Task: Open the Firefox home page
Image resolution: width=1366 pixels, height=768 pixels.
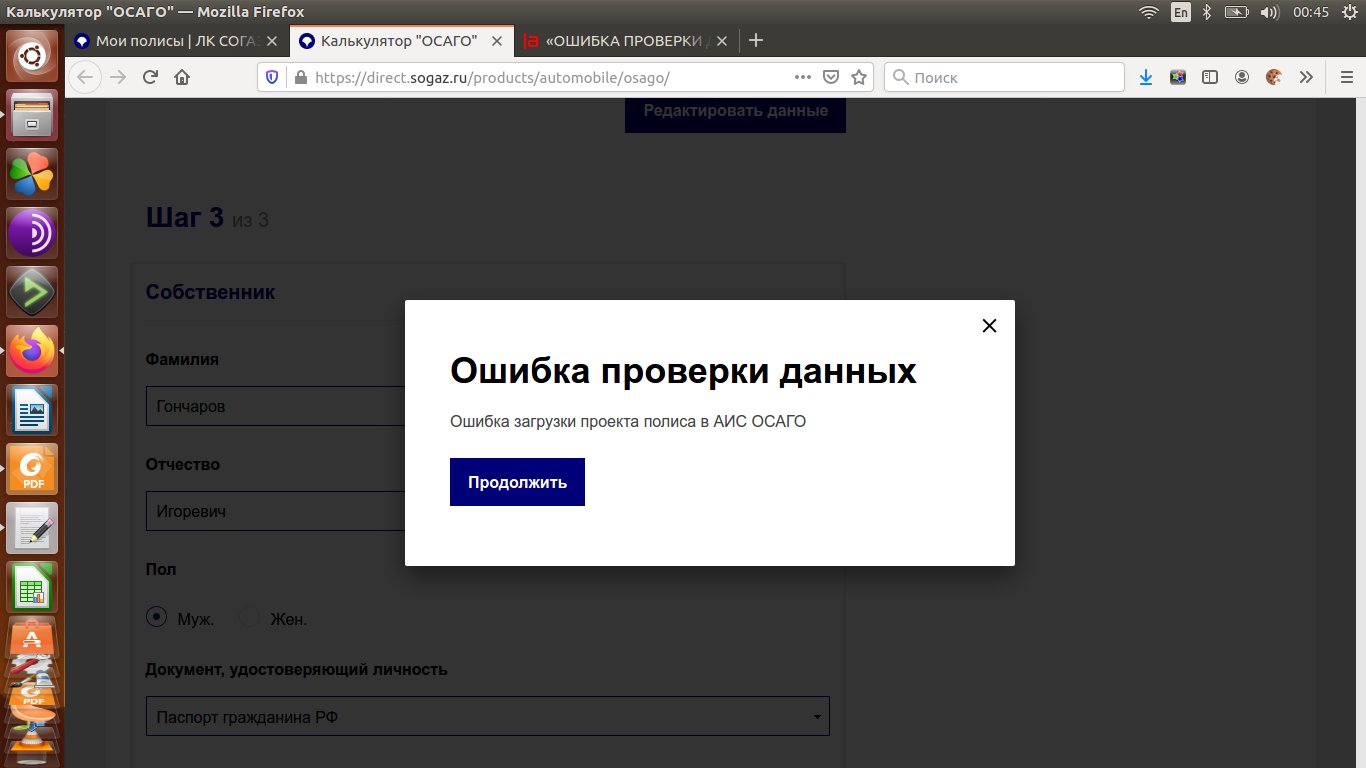Action: click(182, 77)
